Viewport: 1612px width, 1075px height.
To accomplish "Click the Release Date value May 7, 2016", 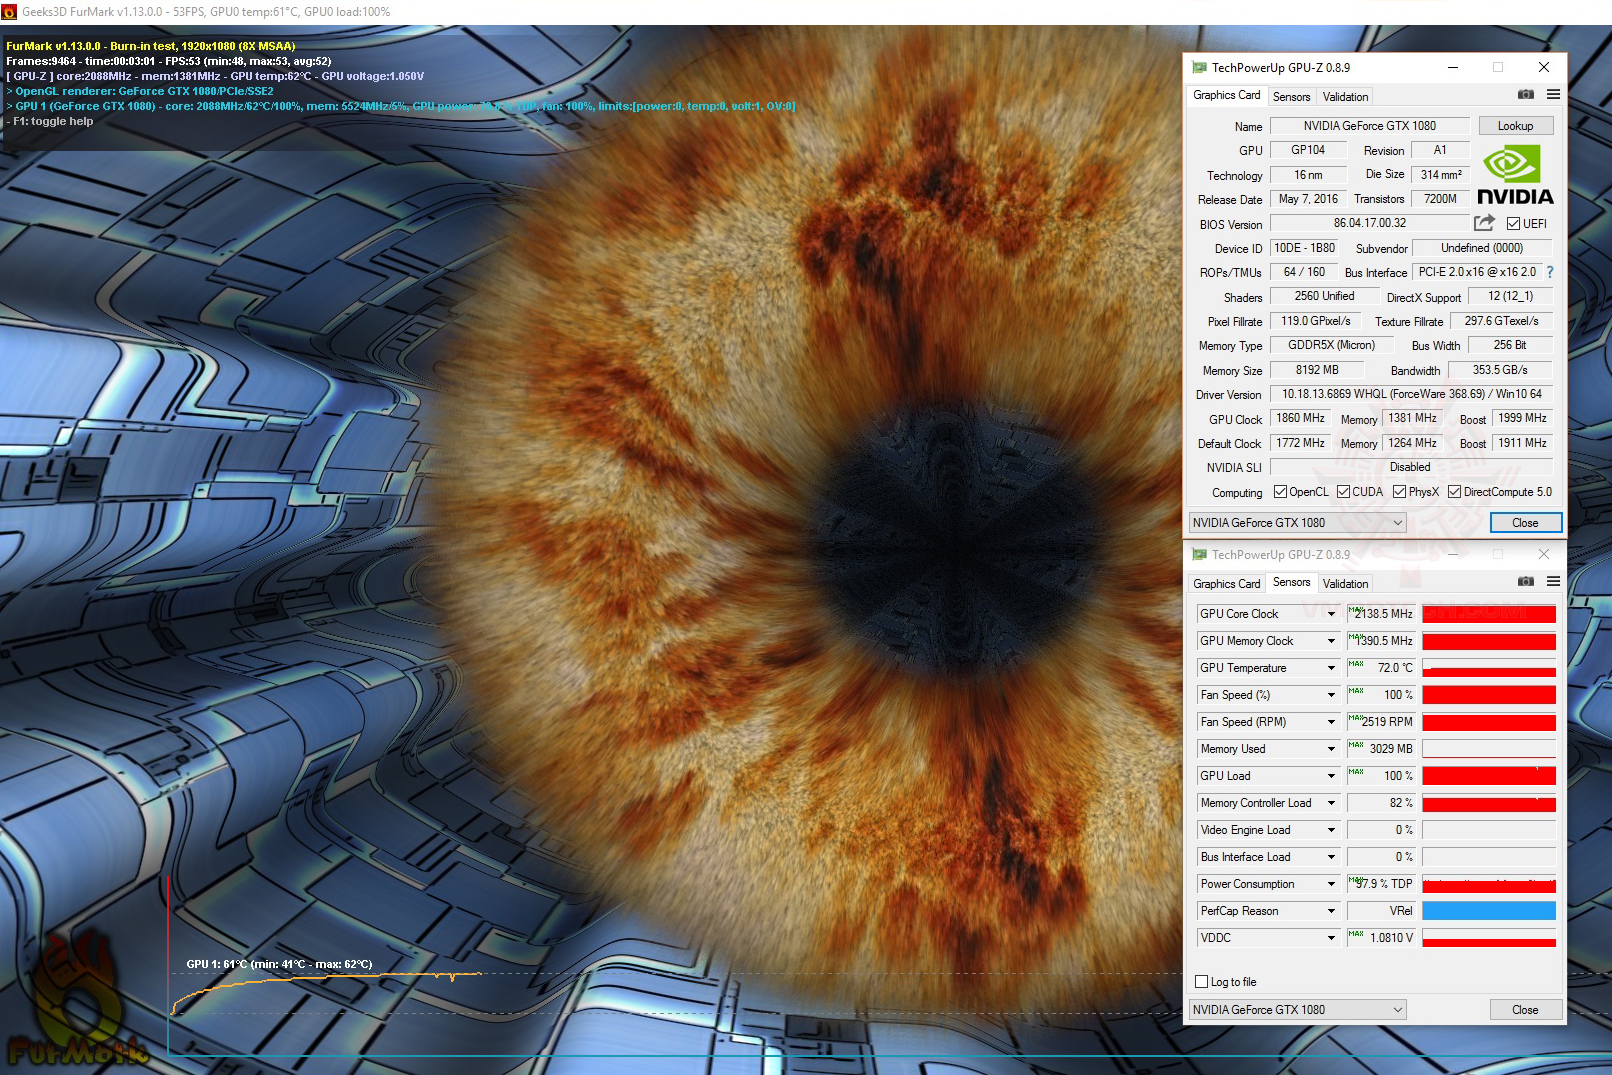I will (1308, 199).
